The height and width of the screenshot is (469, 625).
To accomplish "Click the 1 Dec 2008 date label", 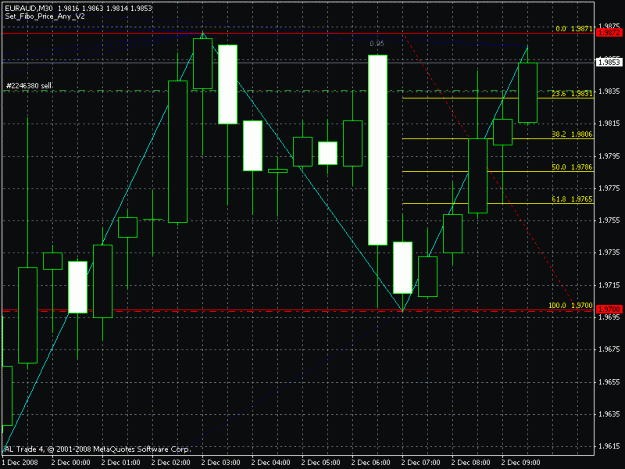I will [x=20, y=463].
